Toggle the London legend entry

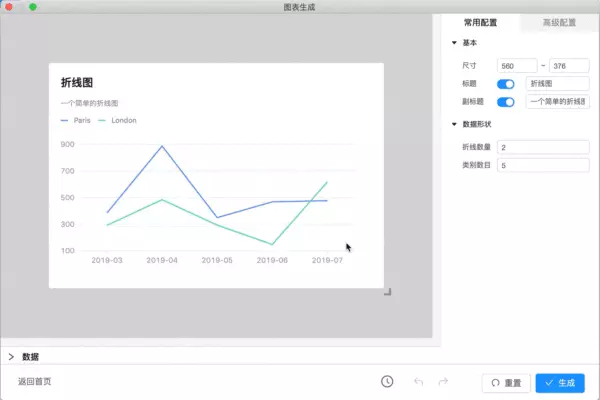tap(117, 120)
